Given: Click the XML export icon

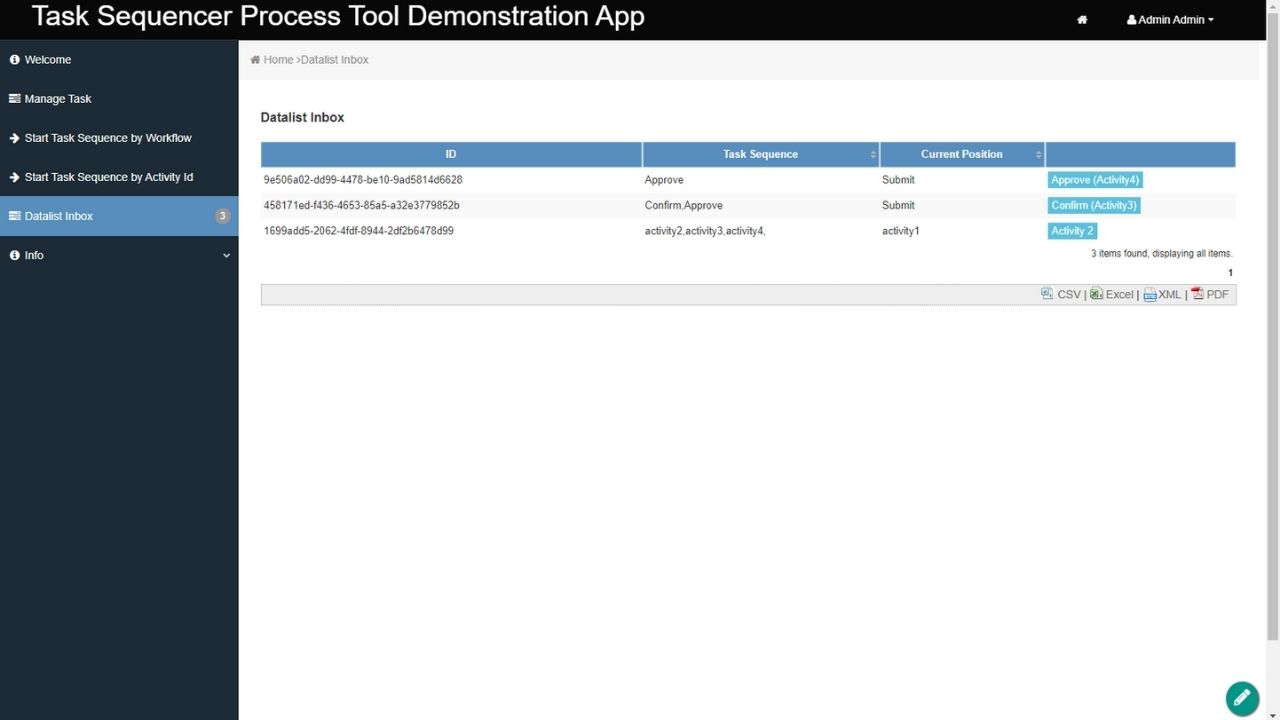Looking at the screenshot, I should pos(1150,294).
